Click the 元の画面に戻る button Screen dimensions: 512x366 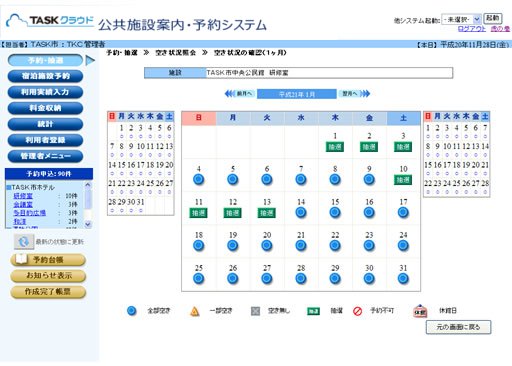coord(458,327)
